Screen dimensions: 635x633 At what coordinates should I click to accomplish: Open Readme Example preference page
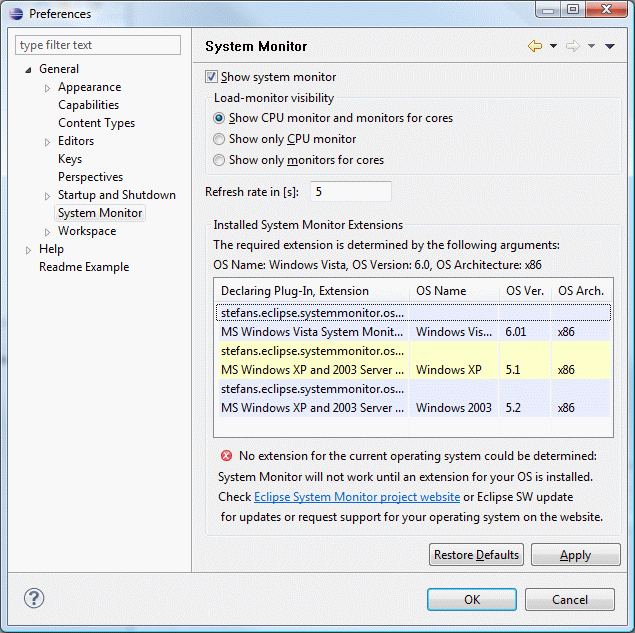tap(84, 267)
